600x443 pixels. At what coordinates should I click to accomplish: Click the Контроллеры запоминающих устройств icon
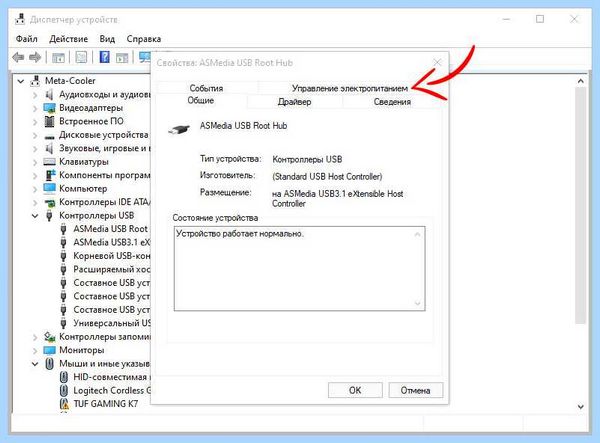point(49,337)
